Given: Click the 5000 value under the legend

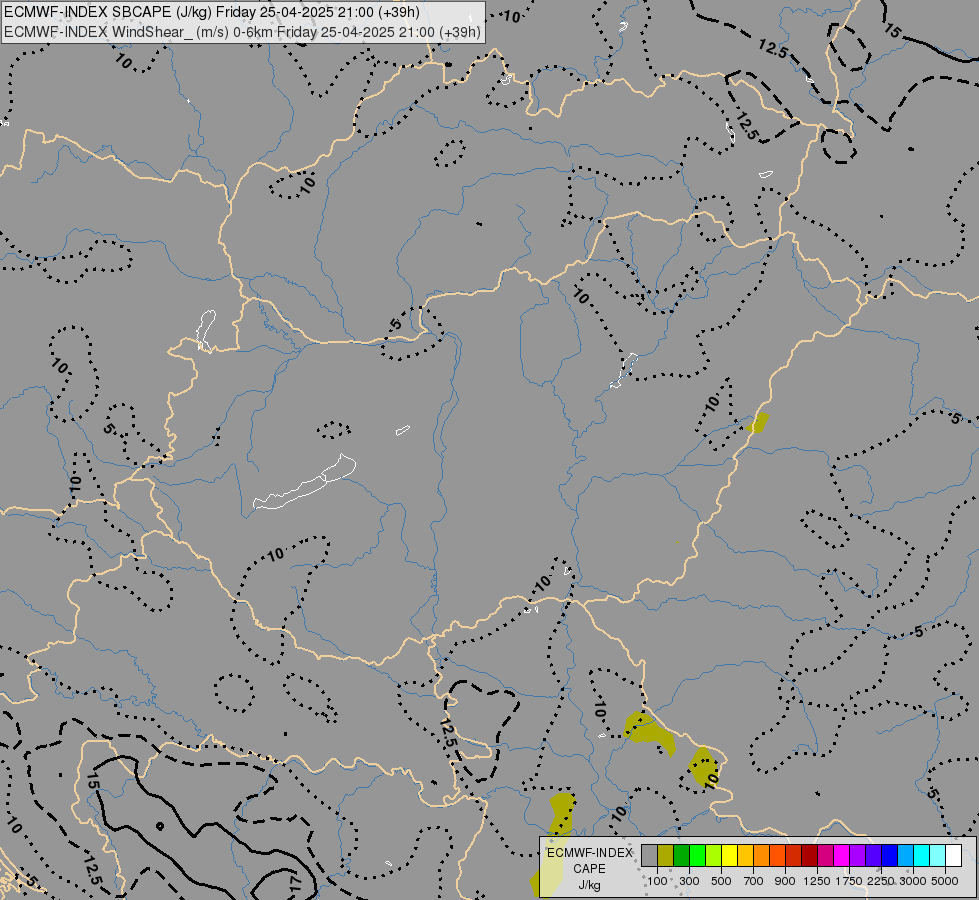Looking at the screenshot, I should (945, 881).
